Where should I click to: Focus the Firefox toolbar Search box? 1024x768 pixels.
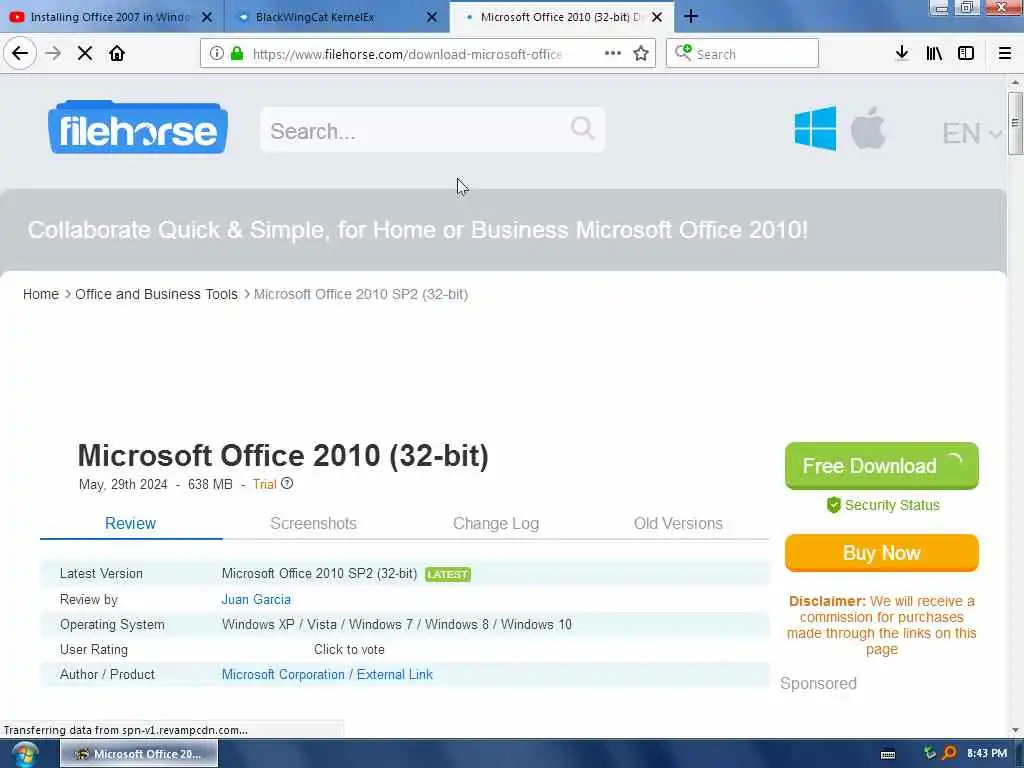tap(742, 53)
